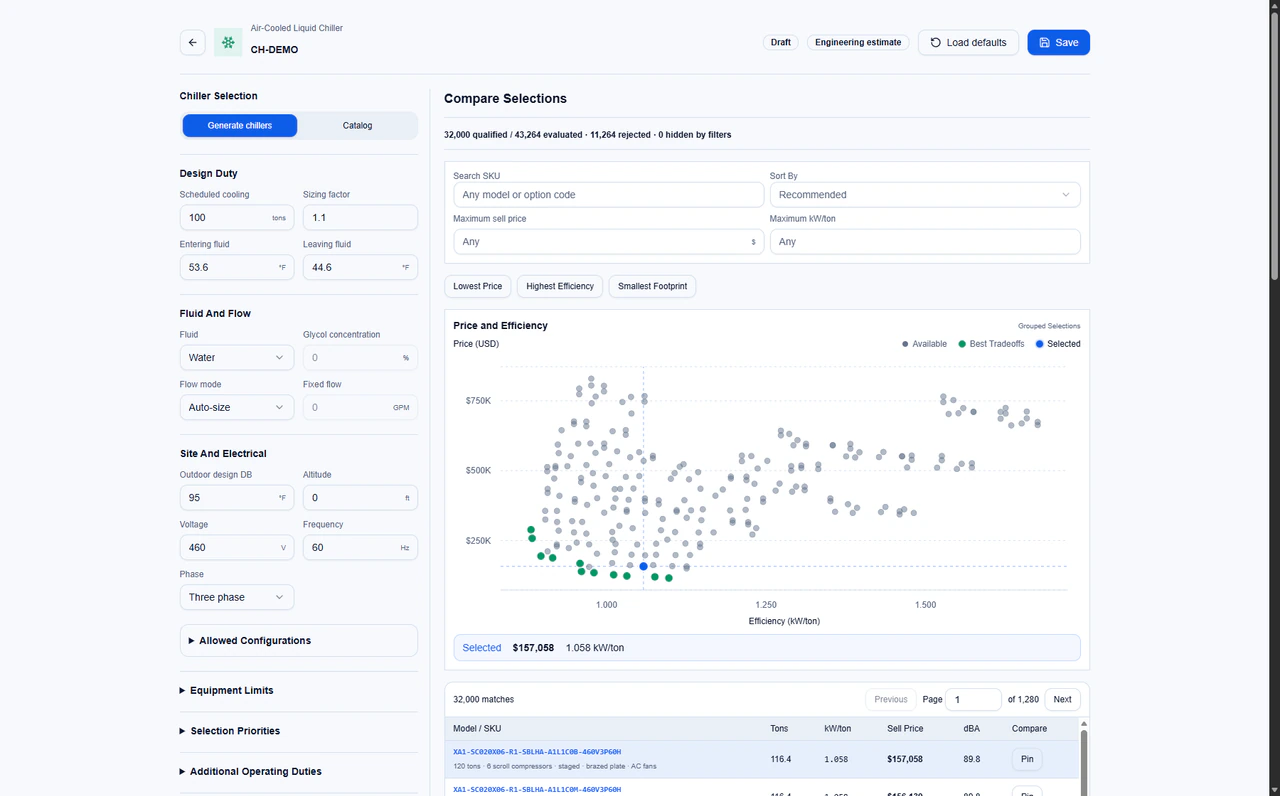Click the Sell Price column header
The height and width of the screenshot is (796, 1280).
coord(905,729)
